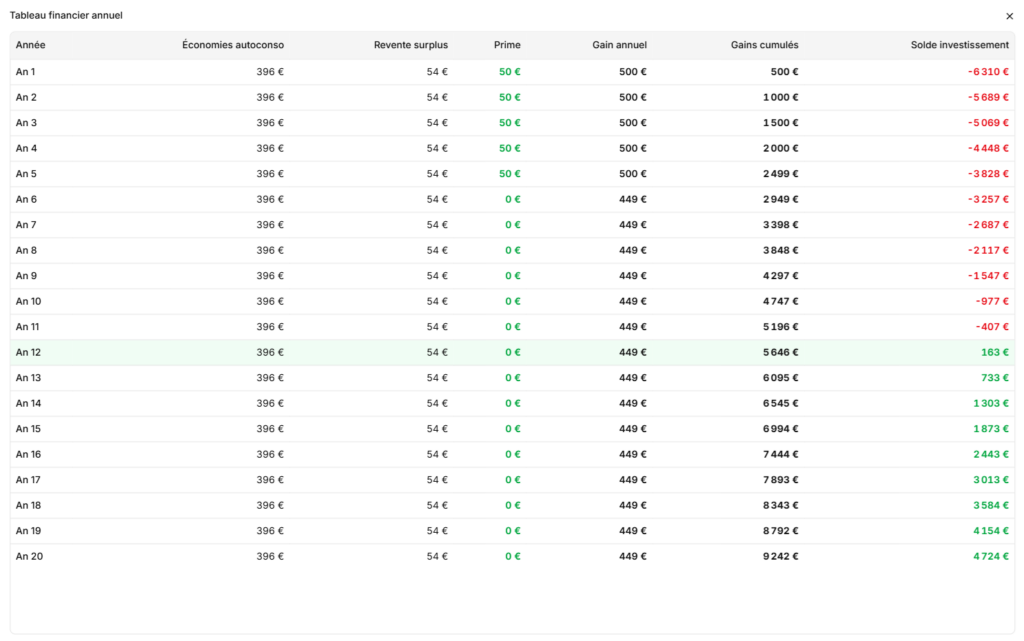Click the Économies autoconso column header
The image size is (1024, 641).
233,45
